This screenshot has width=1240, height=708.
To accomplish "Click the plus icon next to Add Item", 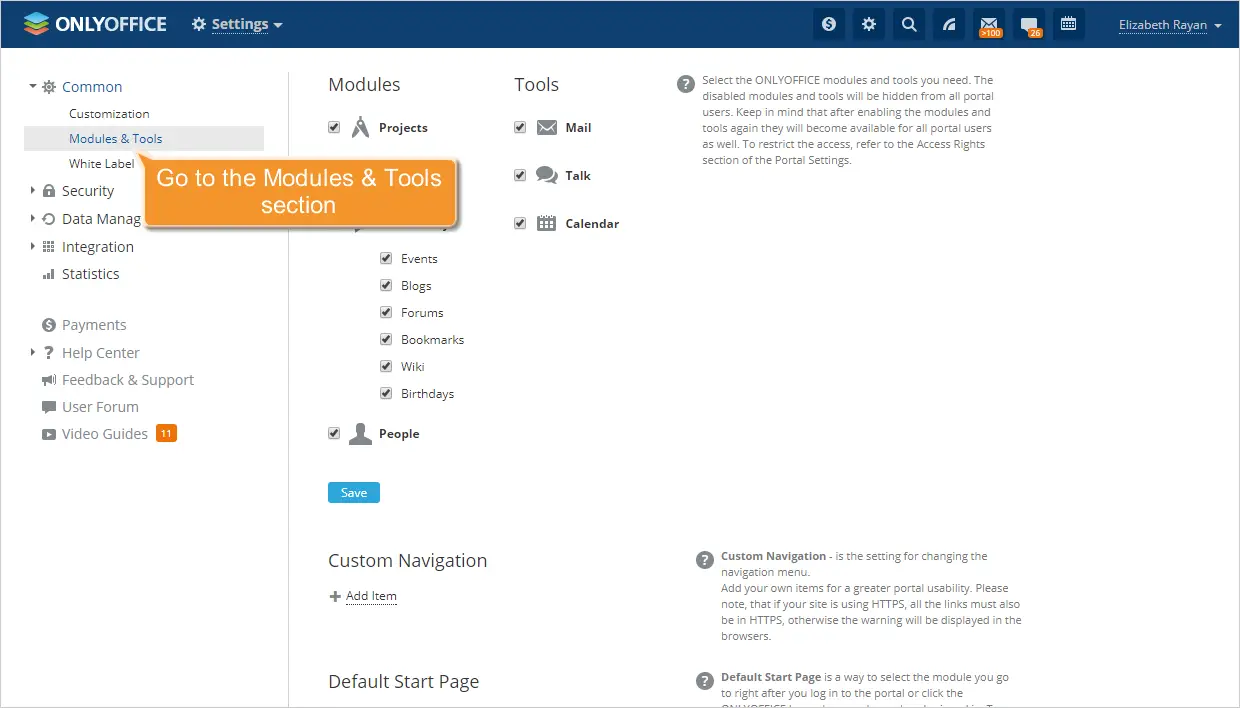I will click(x=335, y=597).
